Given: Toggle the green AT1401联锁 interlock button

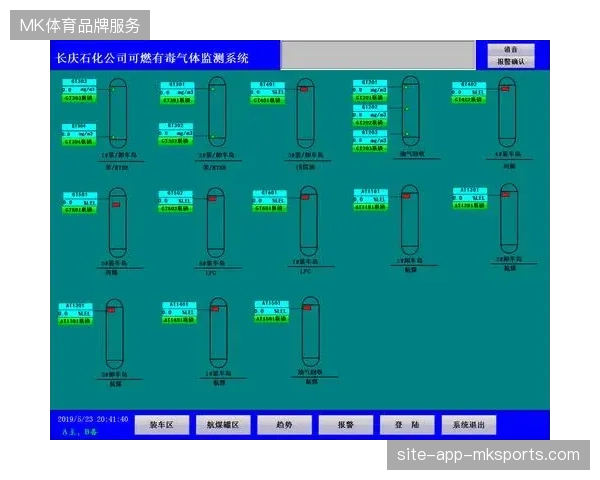Looking at the screenshot, I should pos(179,320).
